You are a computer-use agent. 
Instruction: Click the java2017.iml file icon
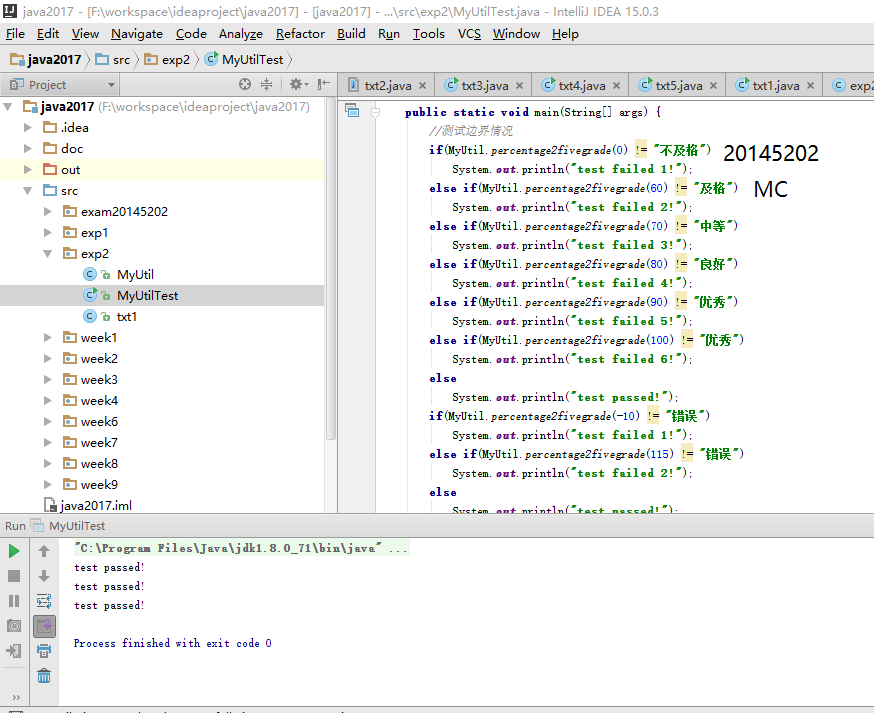coord(50,505)
